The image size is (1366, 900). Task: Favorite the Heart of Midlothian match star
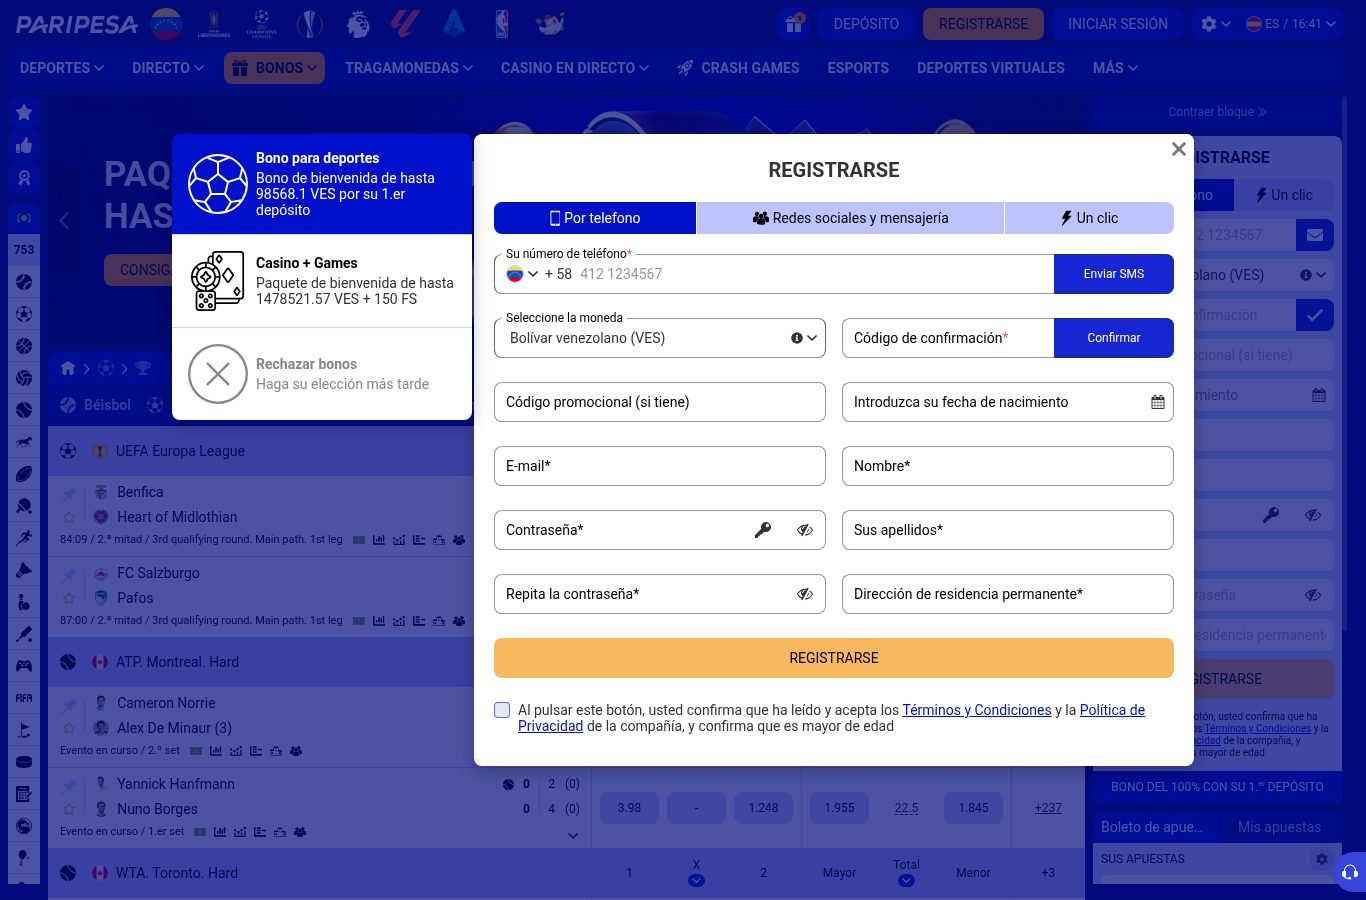69,518
